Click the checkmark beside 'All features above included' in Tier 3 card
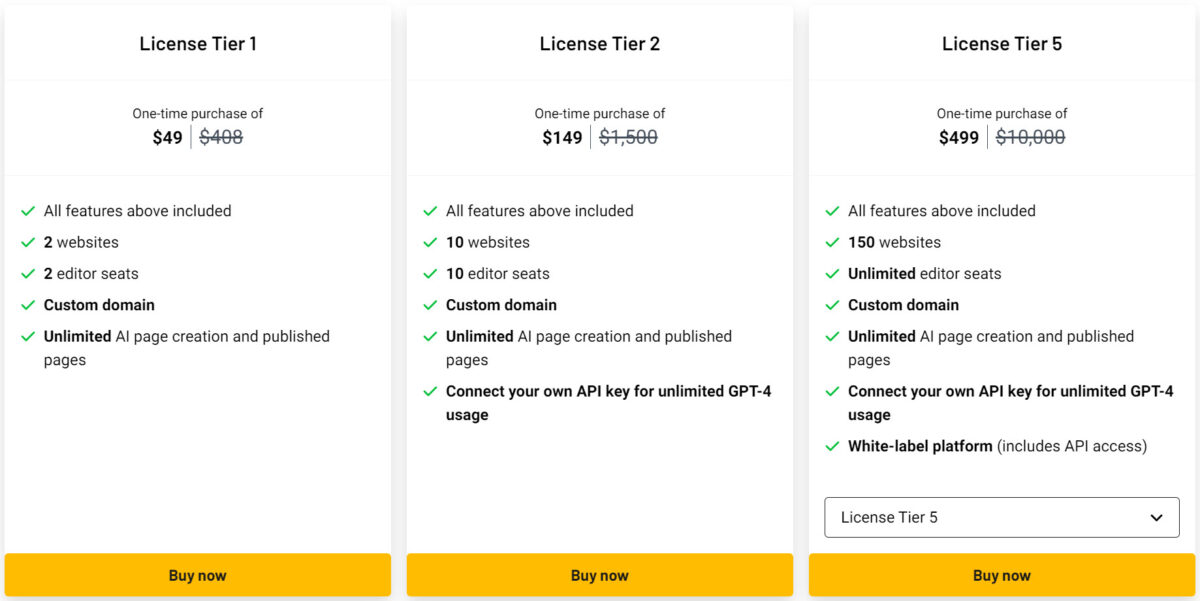Image resolution: width=1200 pixels, height=601 pixels. (832, 211)
